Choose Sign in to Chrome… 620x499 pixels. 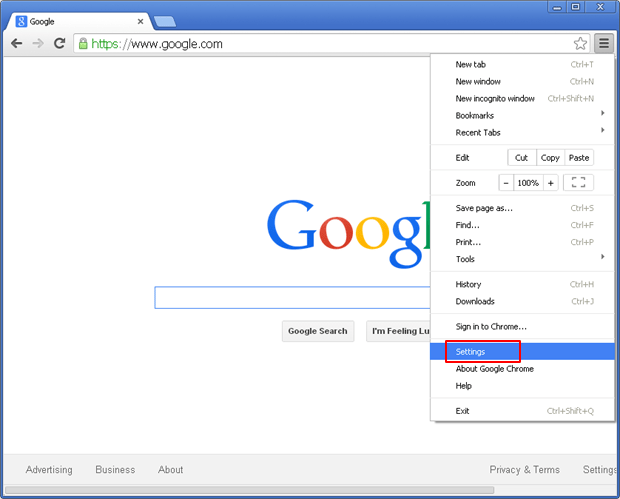tap(523, 327)
